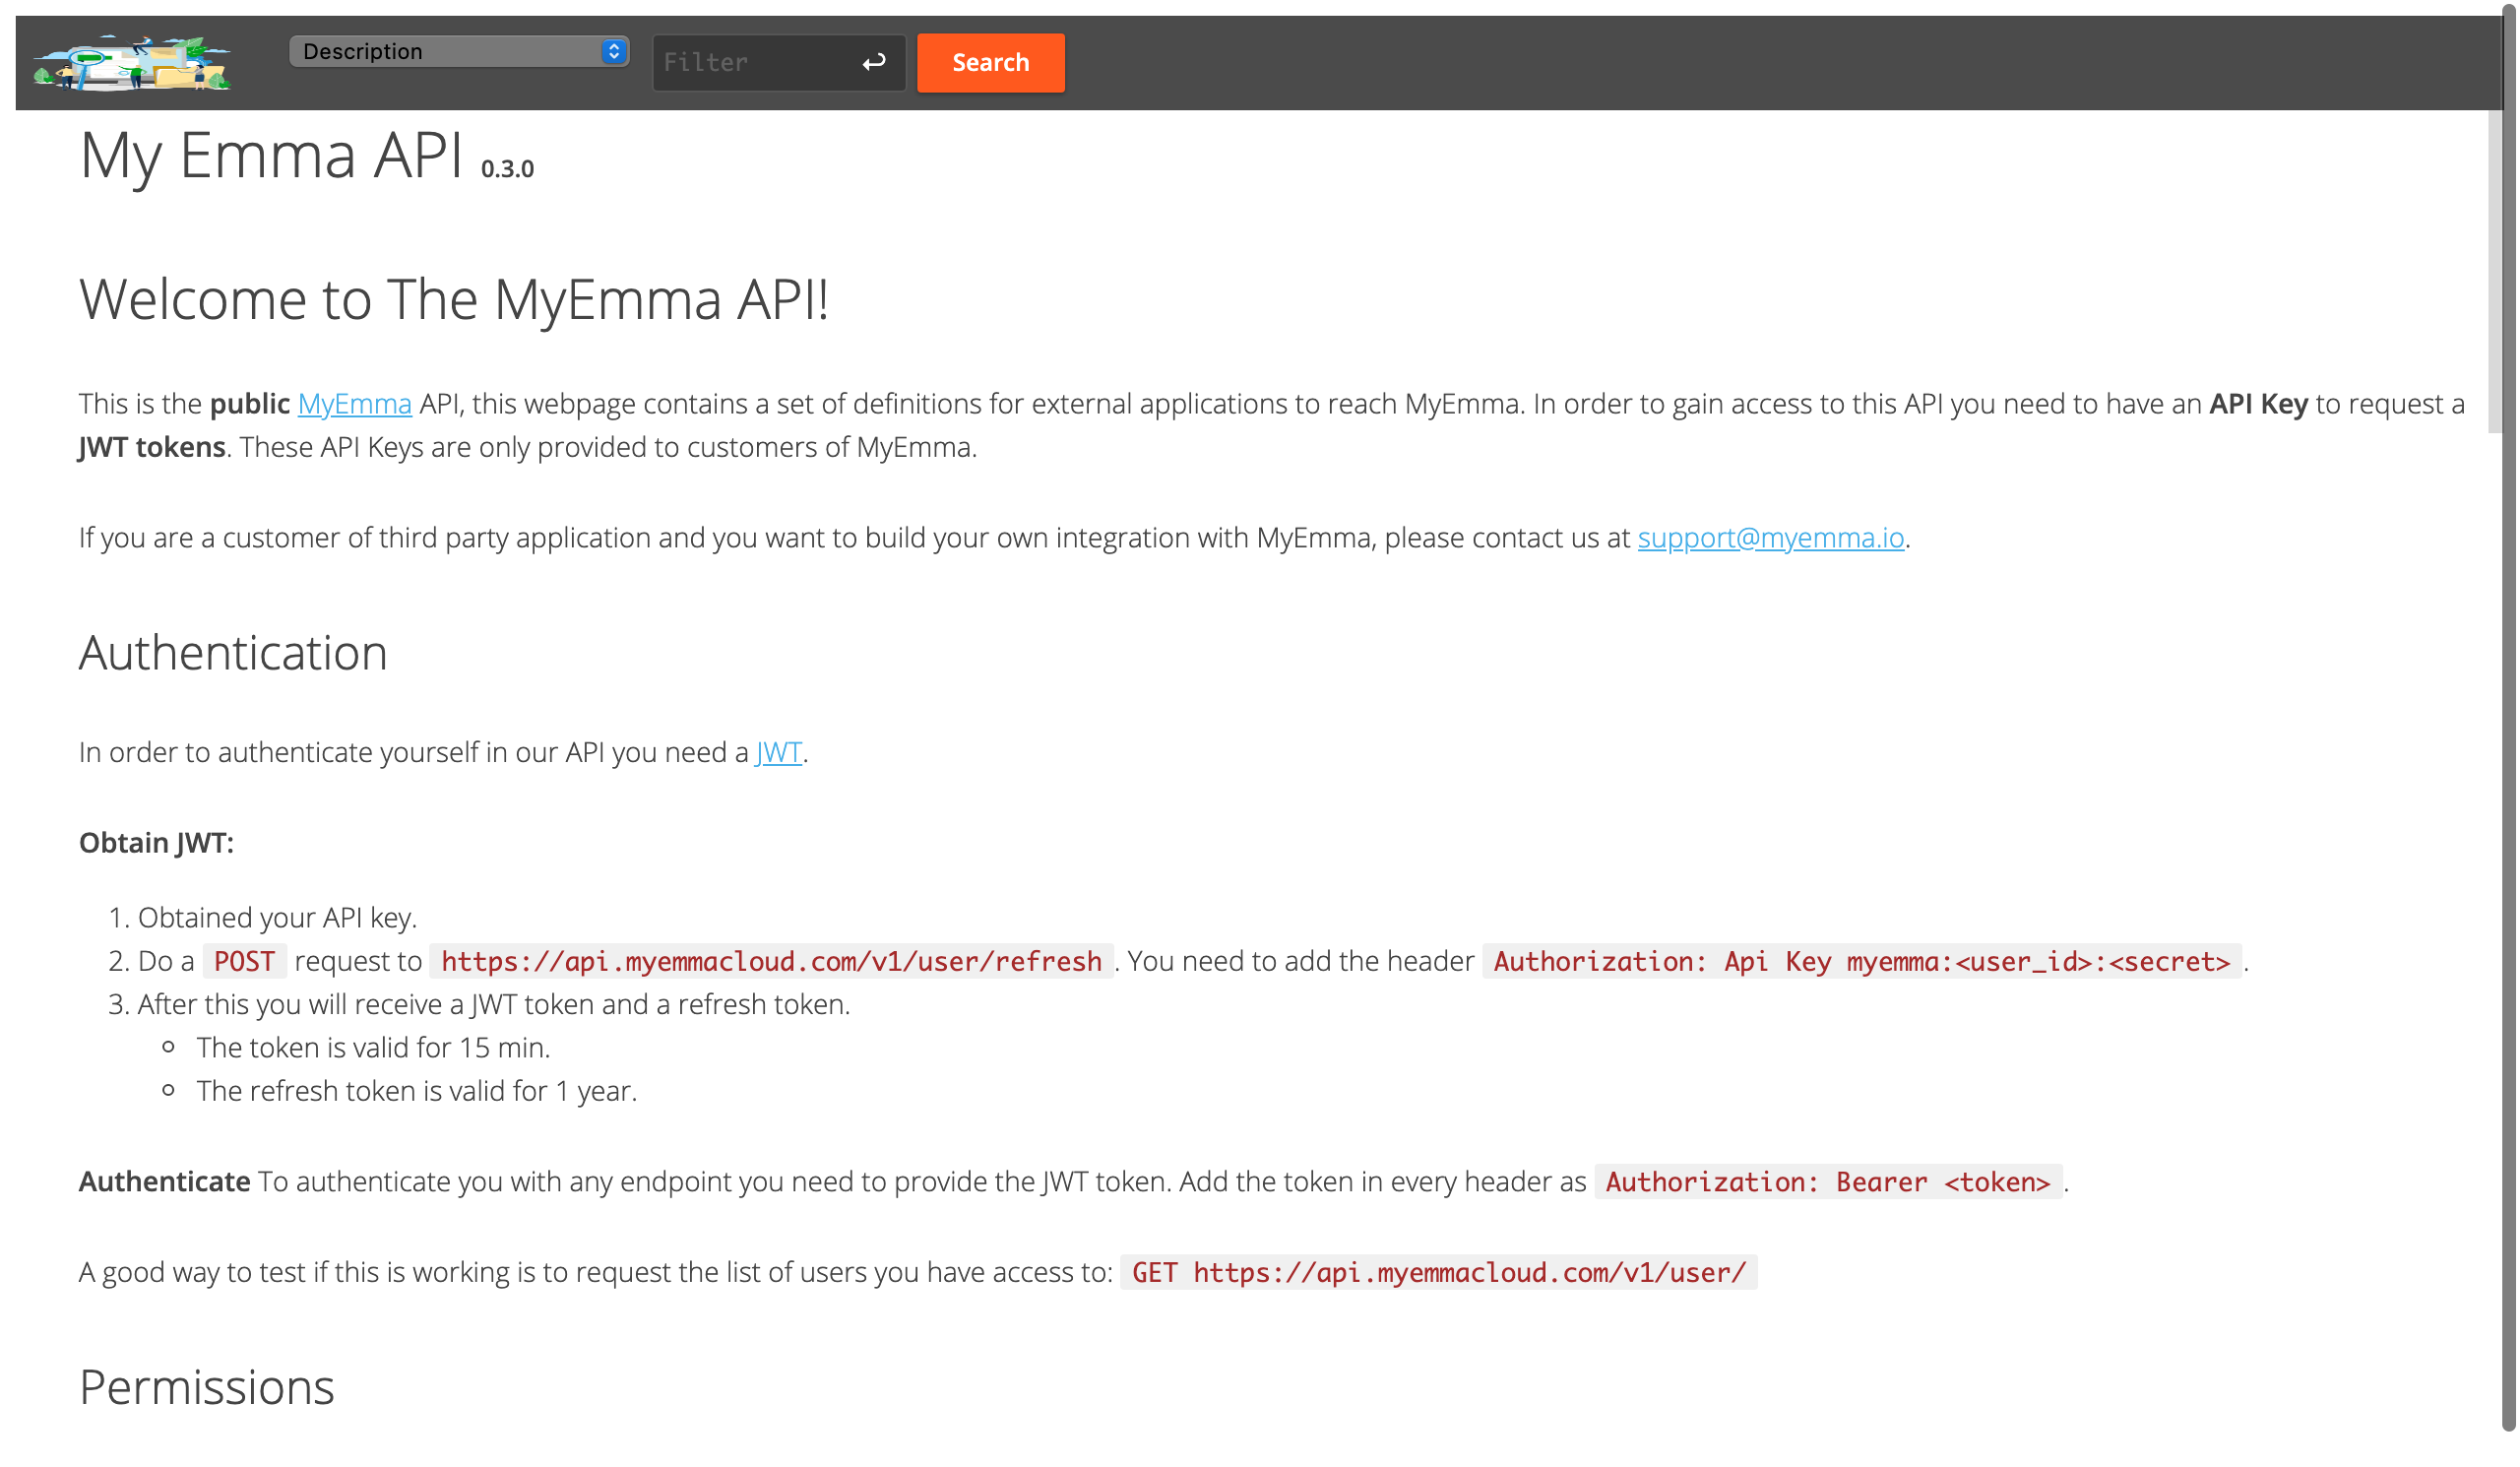Click the Filter input field

[x=778, y=63]
